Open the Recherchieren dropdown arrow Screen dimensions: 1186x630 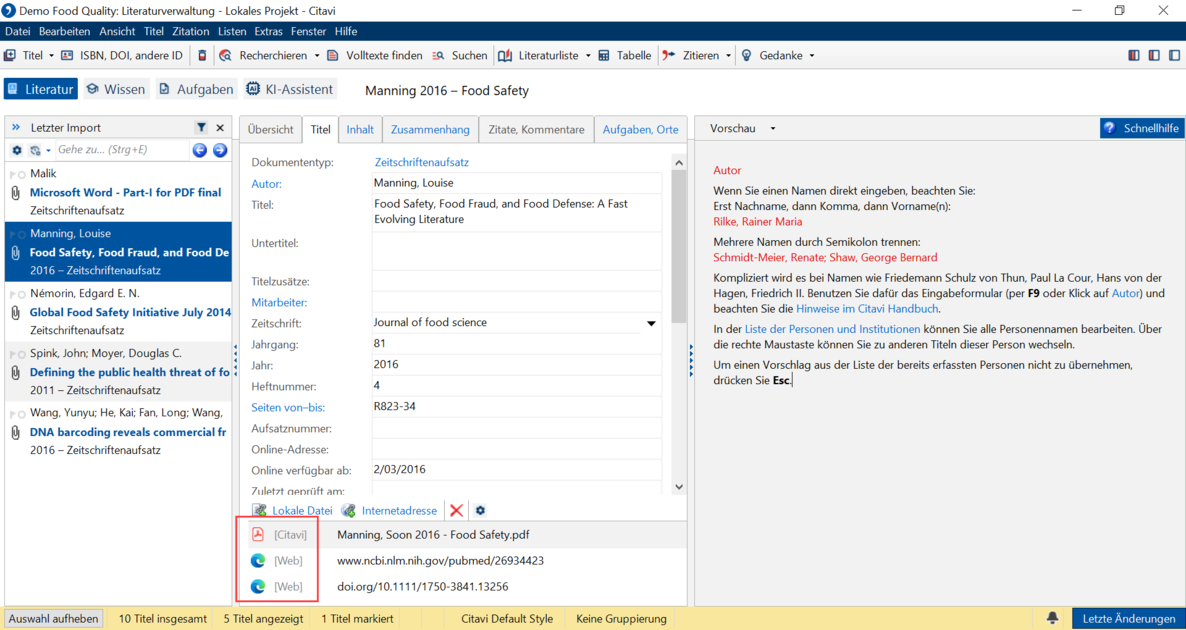pyautogui.click(x=315, y=55)
